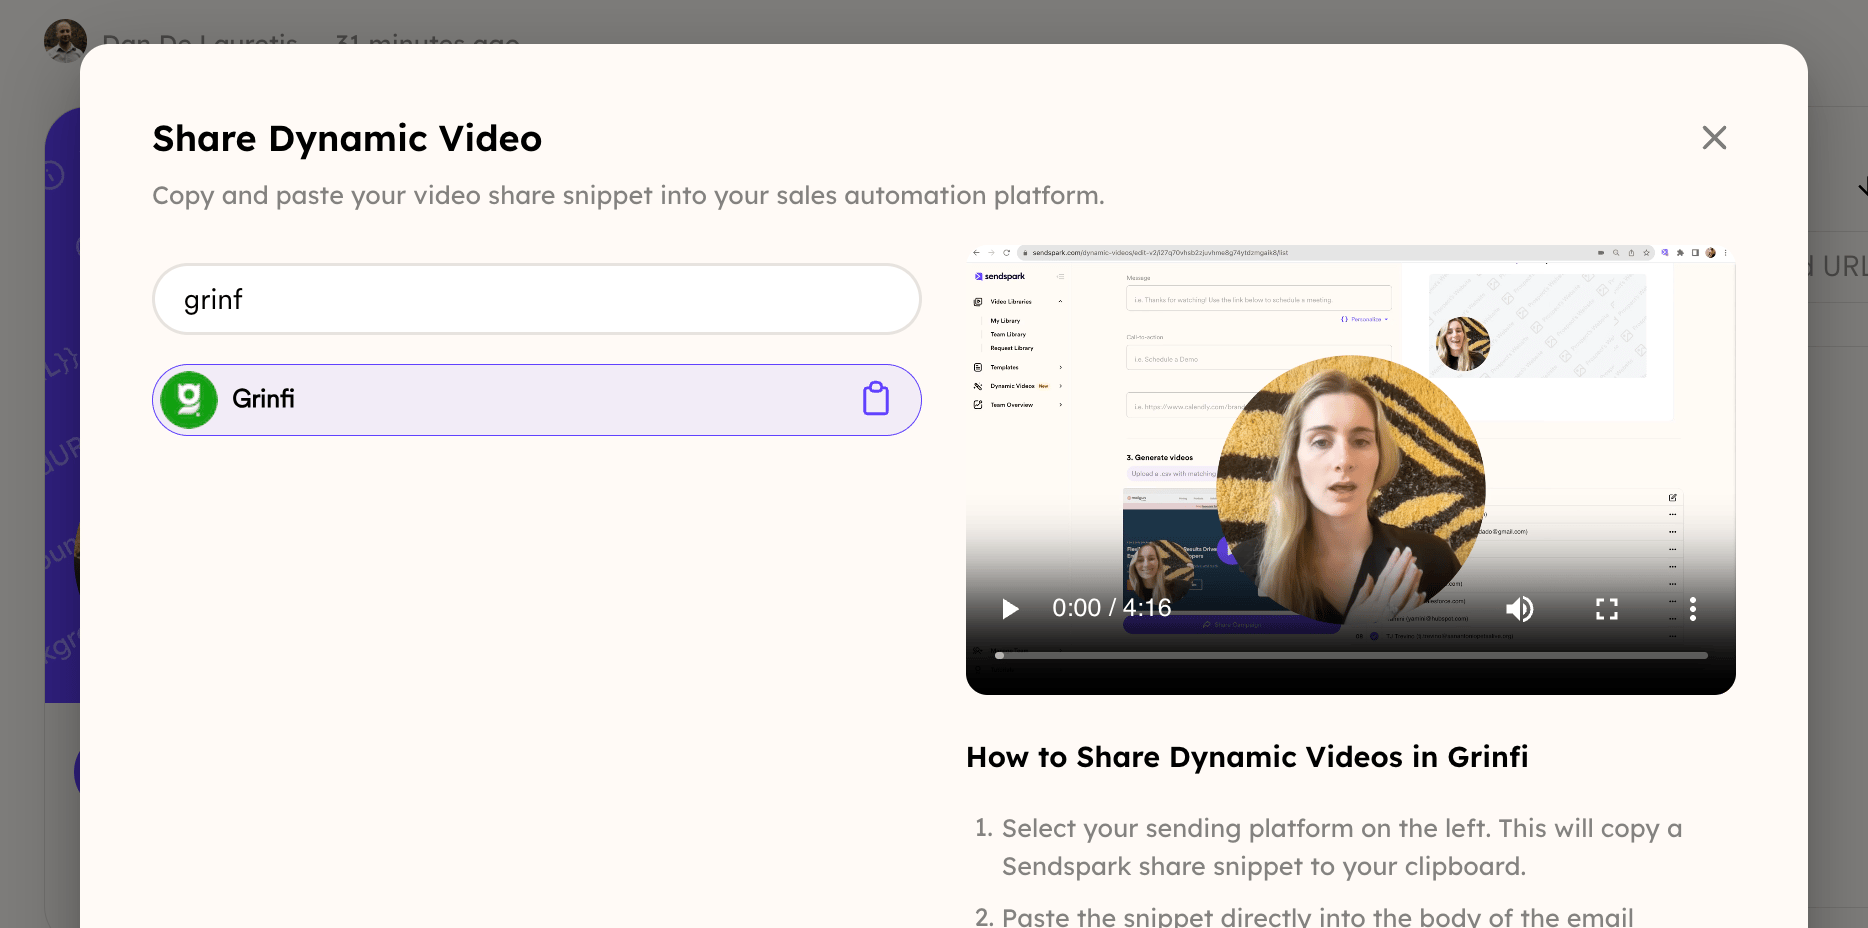Click the user avatar in the background page

tap(65, 40)
